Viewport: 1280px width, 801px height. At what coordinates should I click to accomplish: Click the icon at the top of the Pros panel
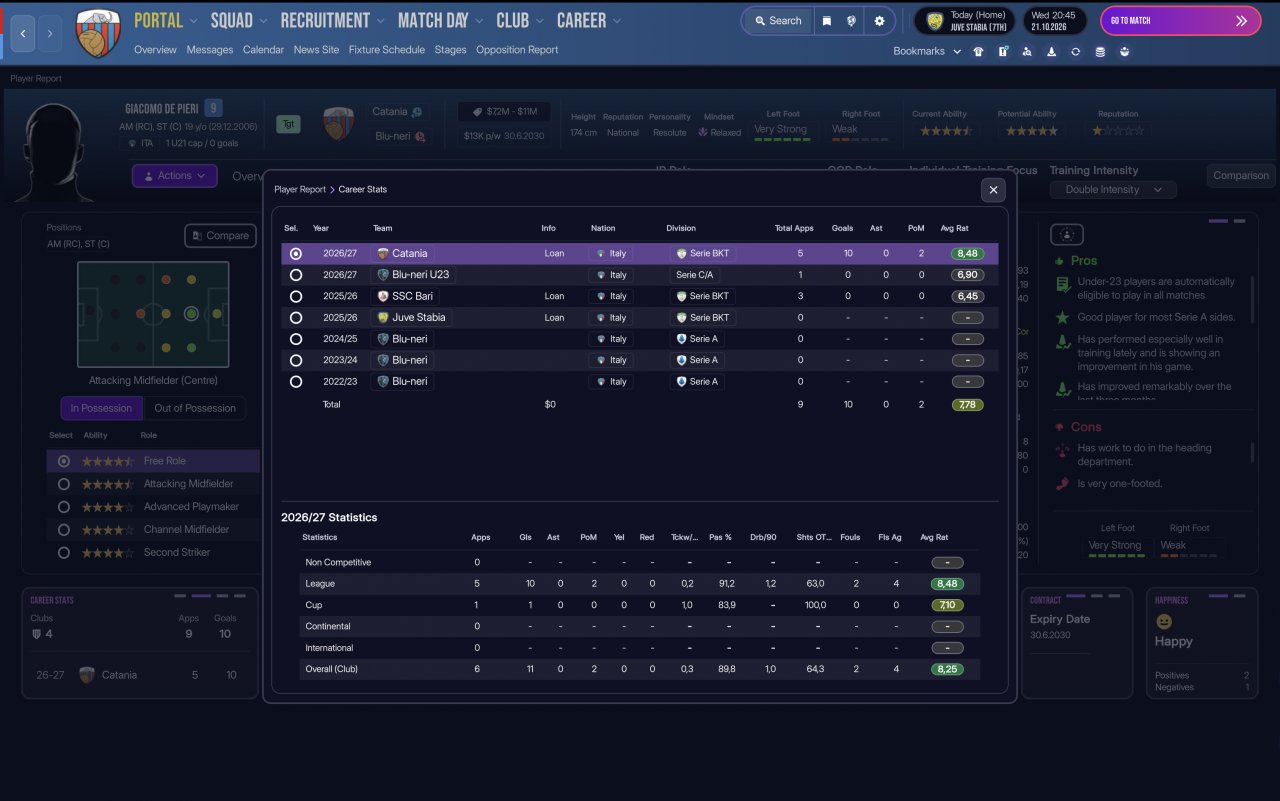tap(1067, 234)
